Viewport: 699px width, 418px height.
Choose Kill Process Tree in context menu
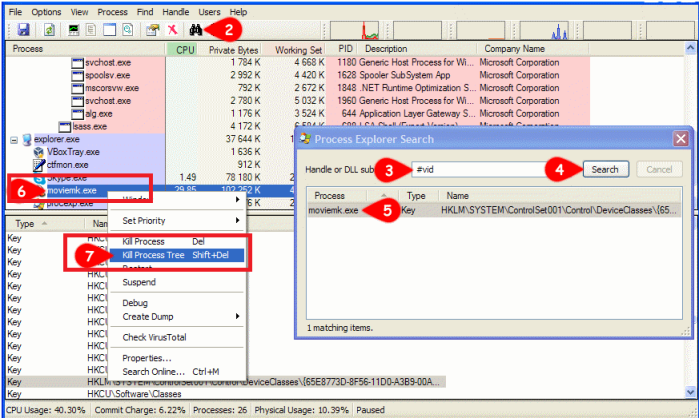[177, 255]
